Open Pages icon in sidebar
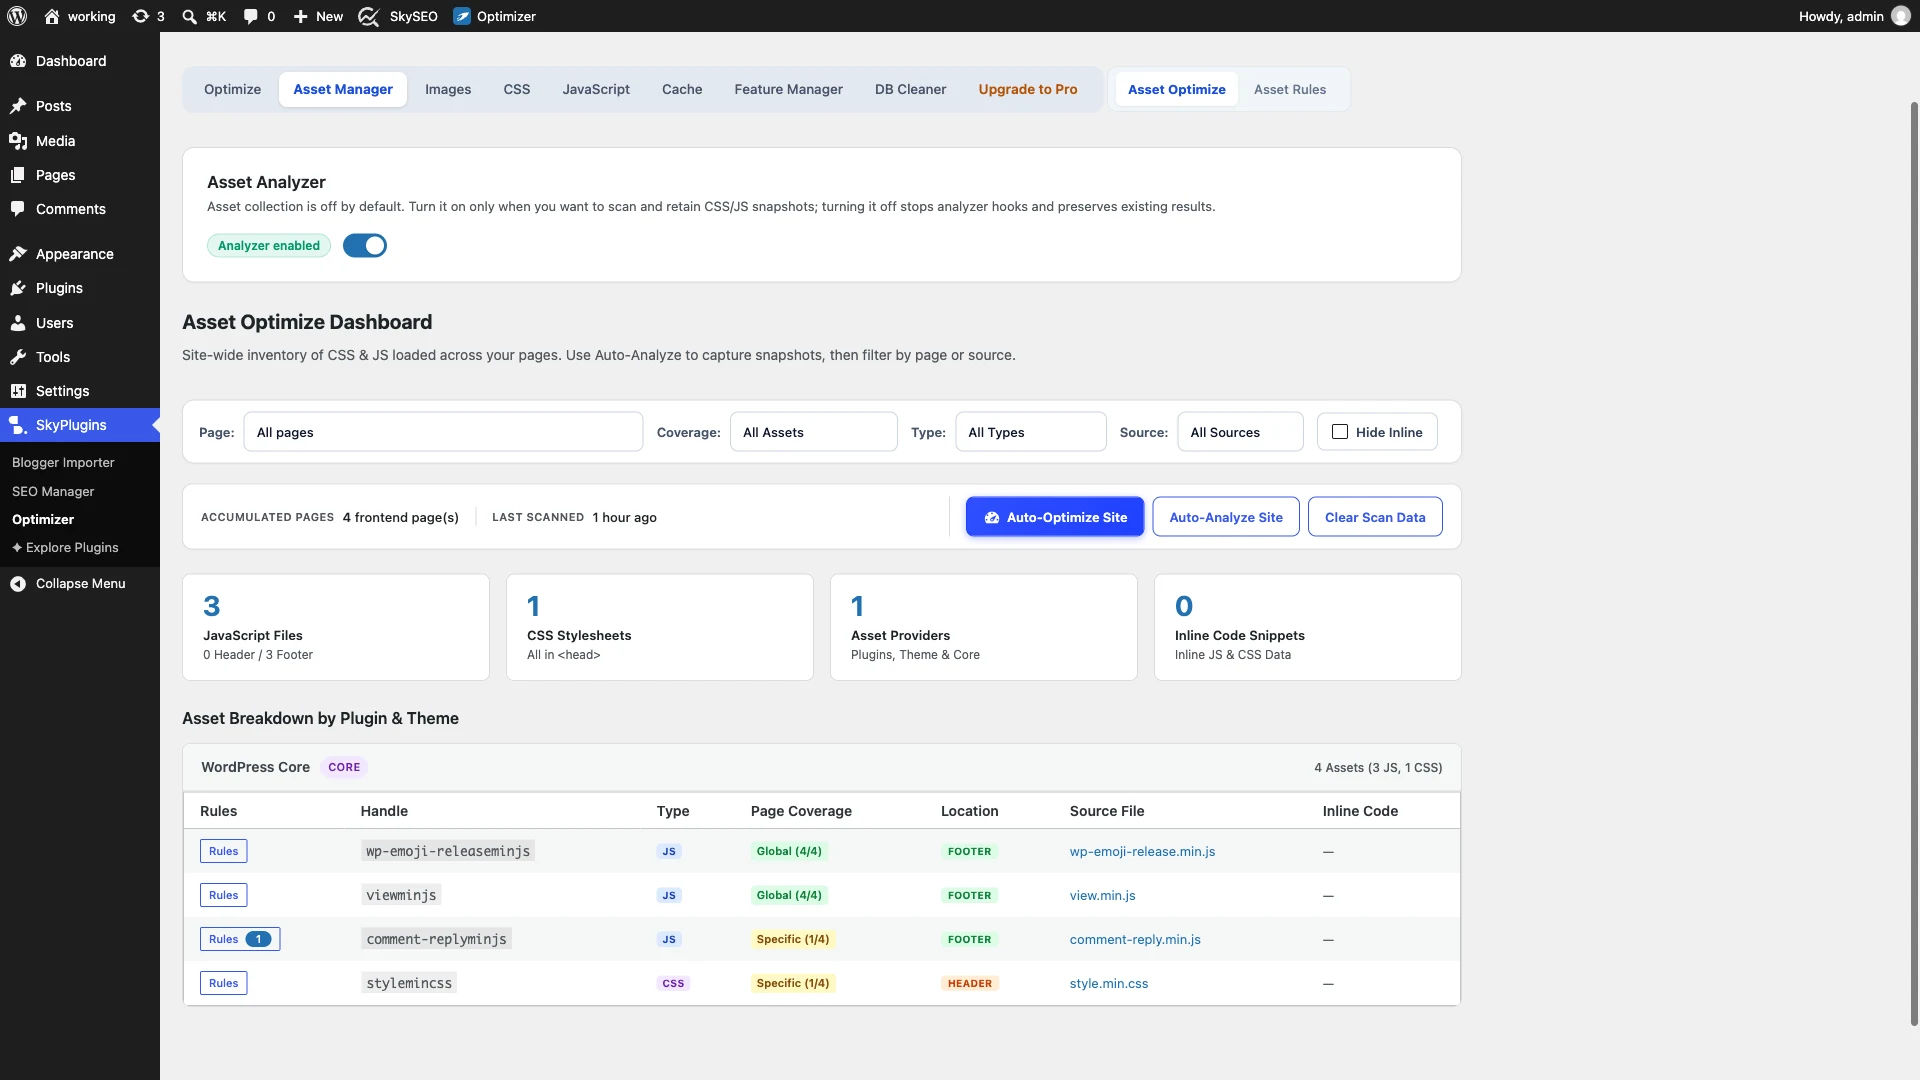Viewport: 1920px width, 1080px height. pyautogui.click(x=18, y=175)
